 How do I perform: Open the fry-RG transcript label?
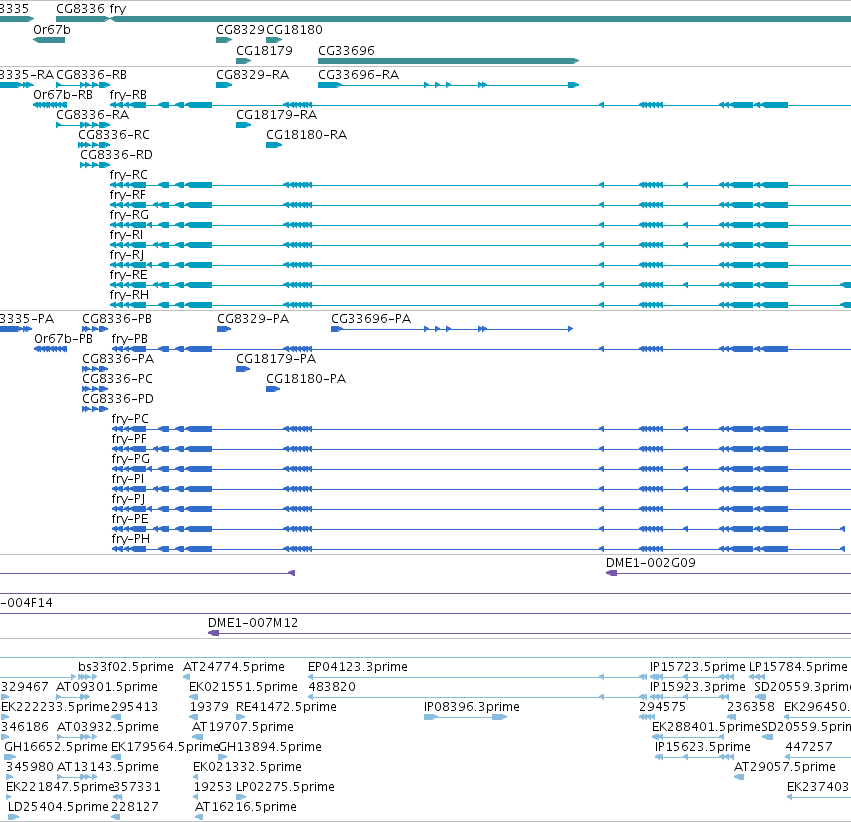(x=129, y=215)
